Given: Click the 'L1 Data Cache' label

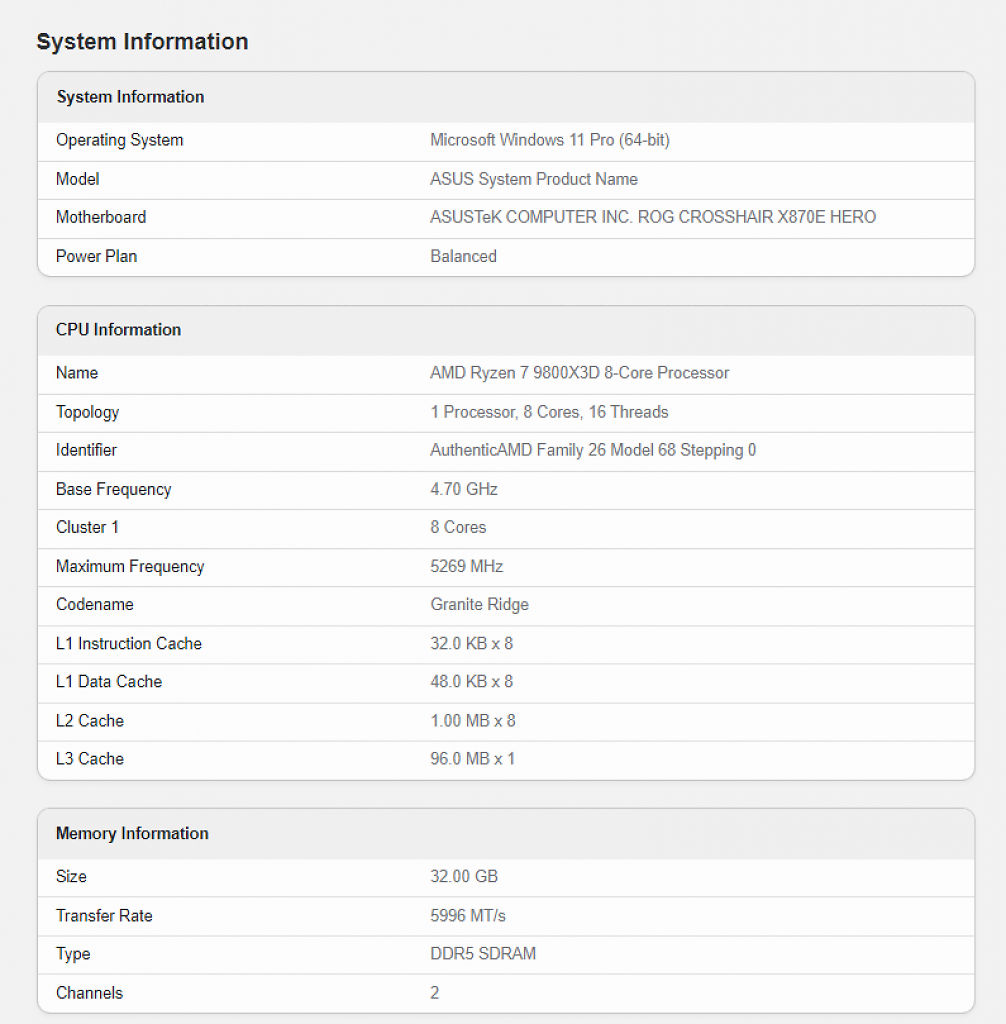Looking at the screenshot, I should 109,681.
